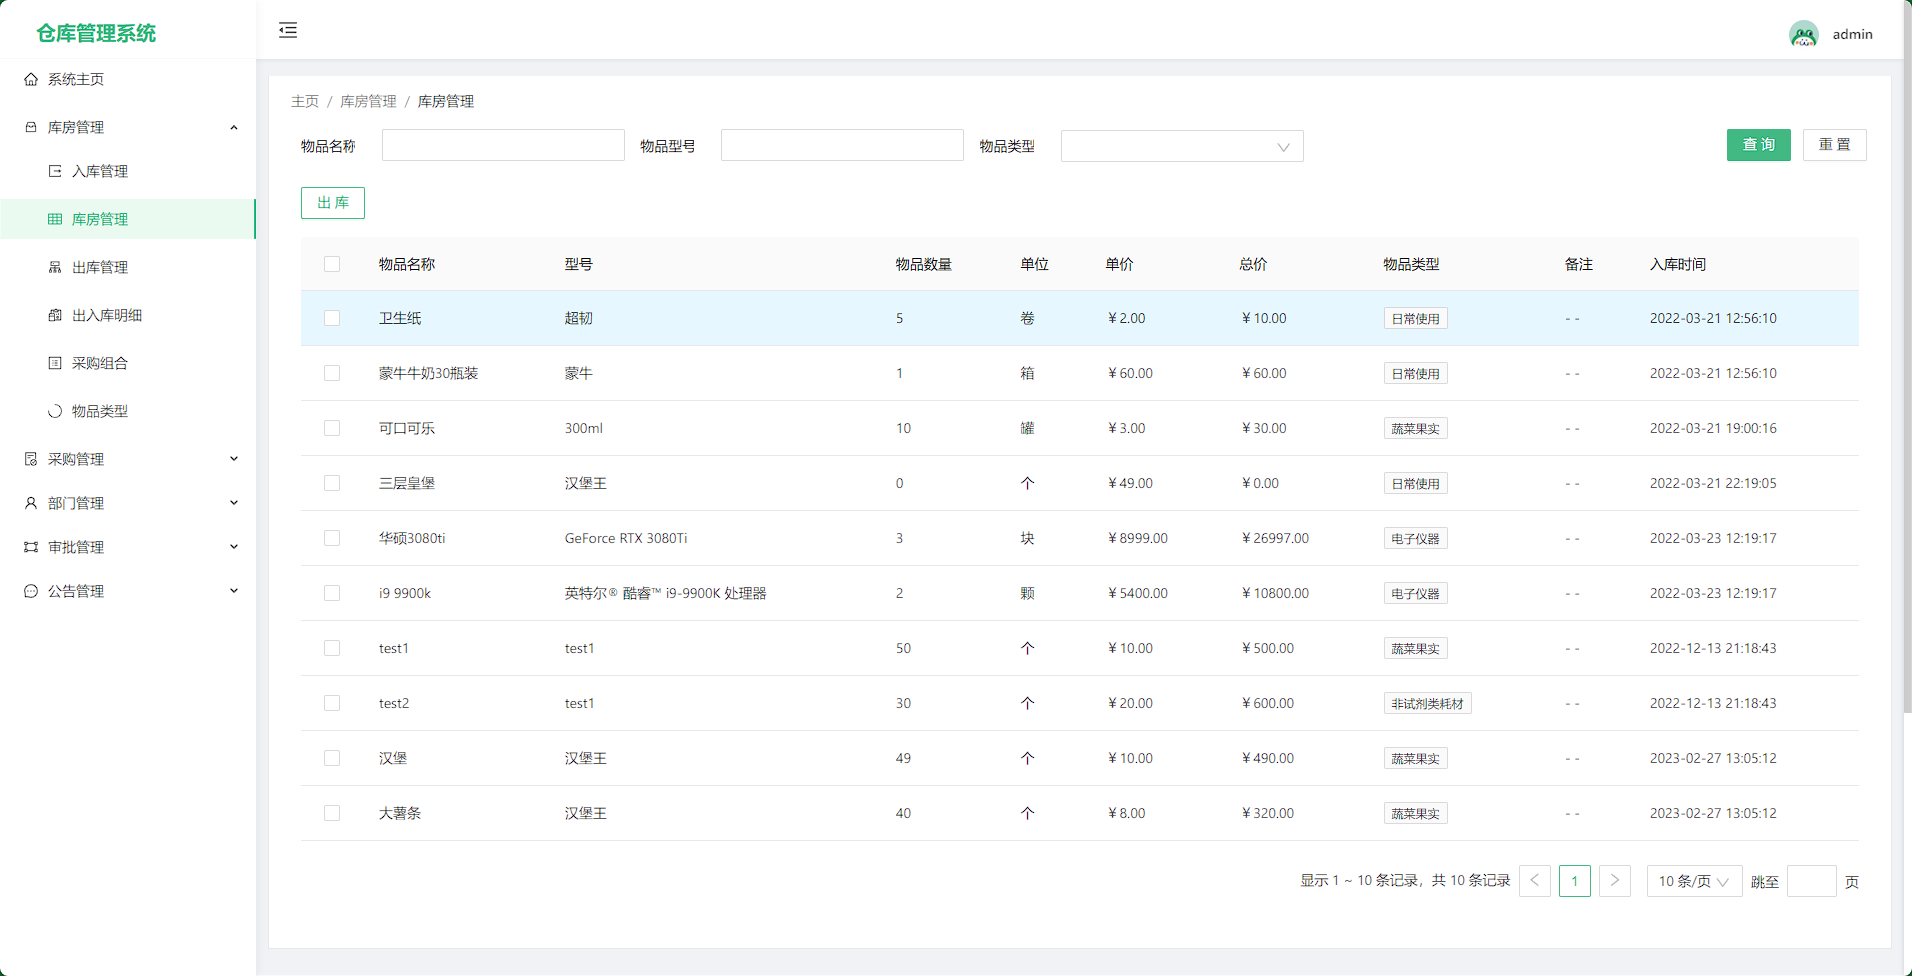Expand the 部门管理 sidebar menu
Image resolution: width=1912 pixels, height=976 pixels.
[x=234, y=503]
